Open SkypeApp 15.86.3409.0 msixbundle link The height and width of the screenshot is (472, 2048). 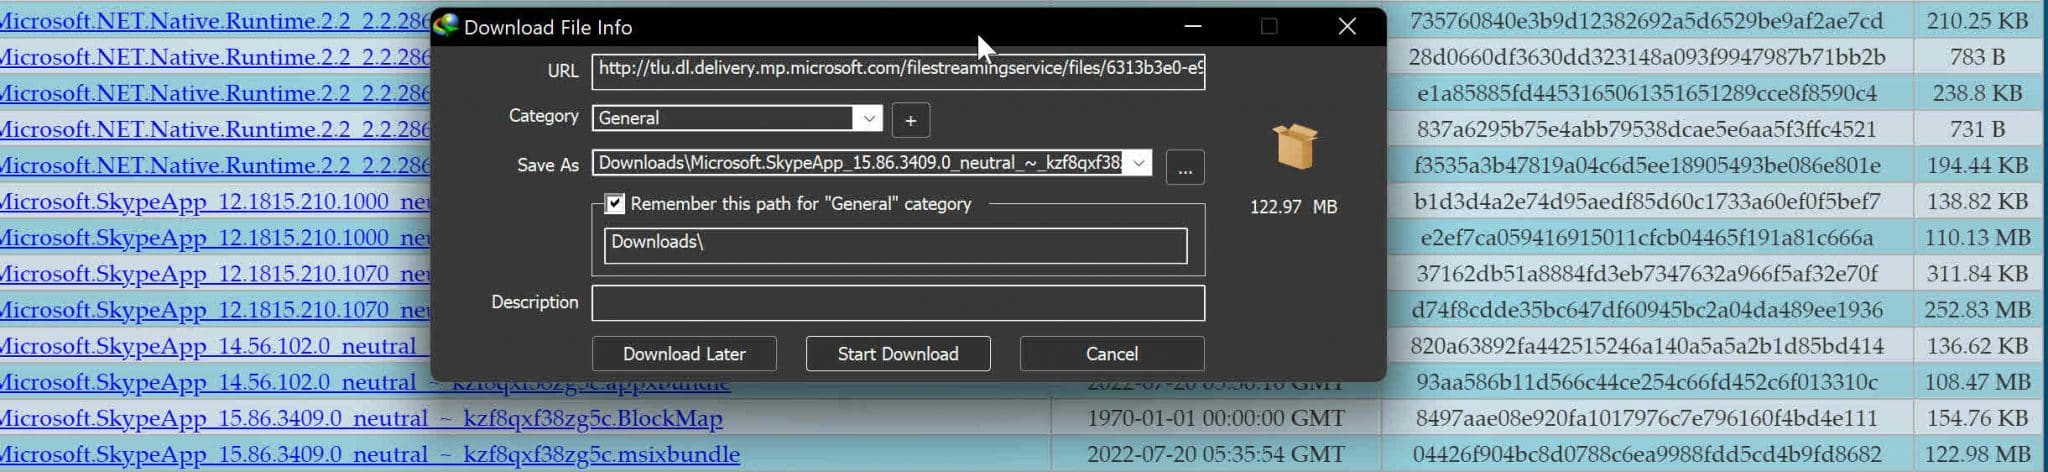point(370,455)
